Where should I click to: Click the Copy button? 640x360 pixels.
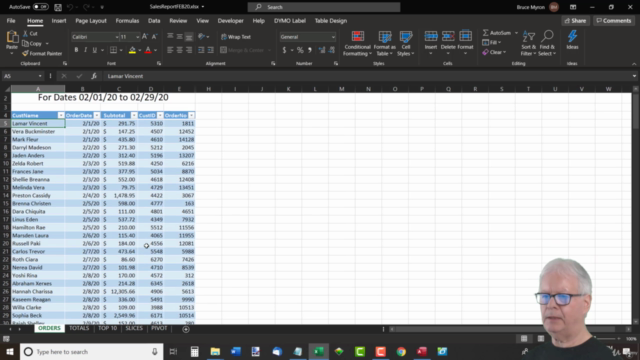pos(32,43)
